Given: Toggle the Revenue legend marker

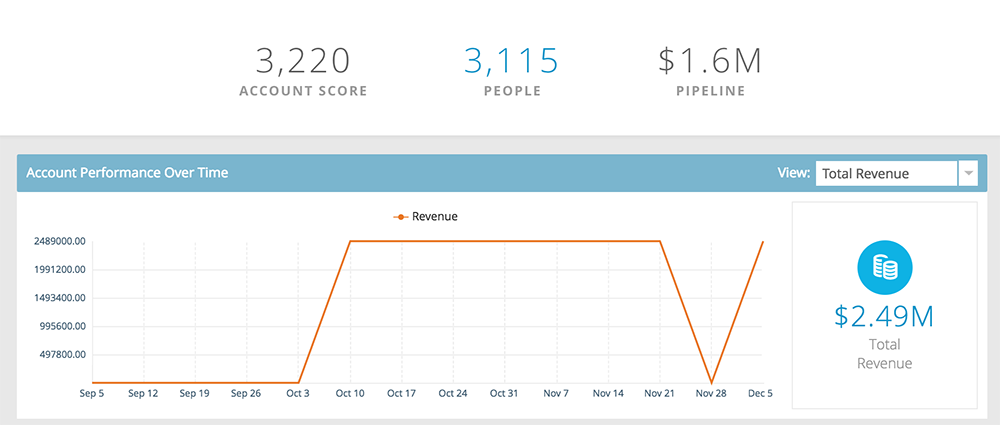Looking at the screenshot, I should (x=400, y=217).
